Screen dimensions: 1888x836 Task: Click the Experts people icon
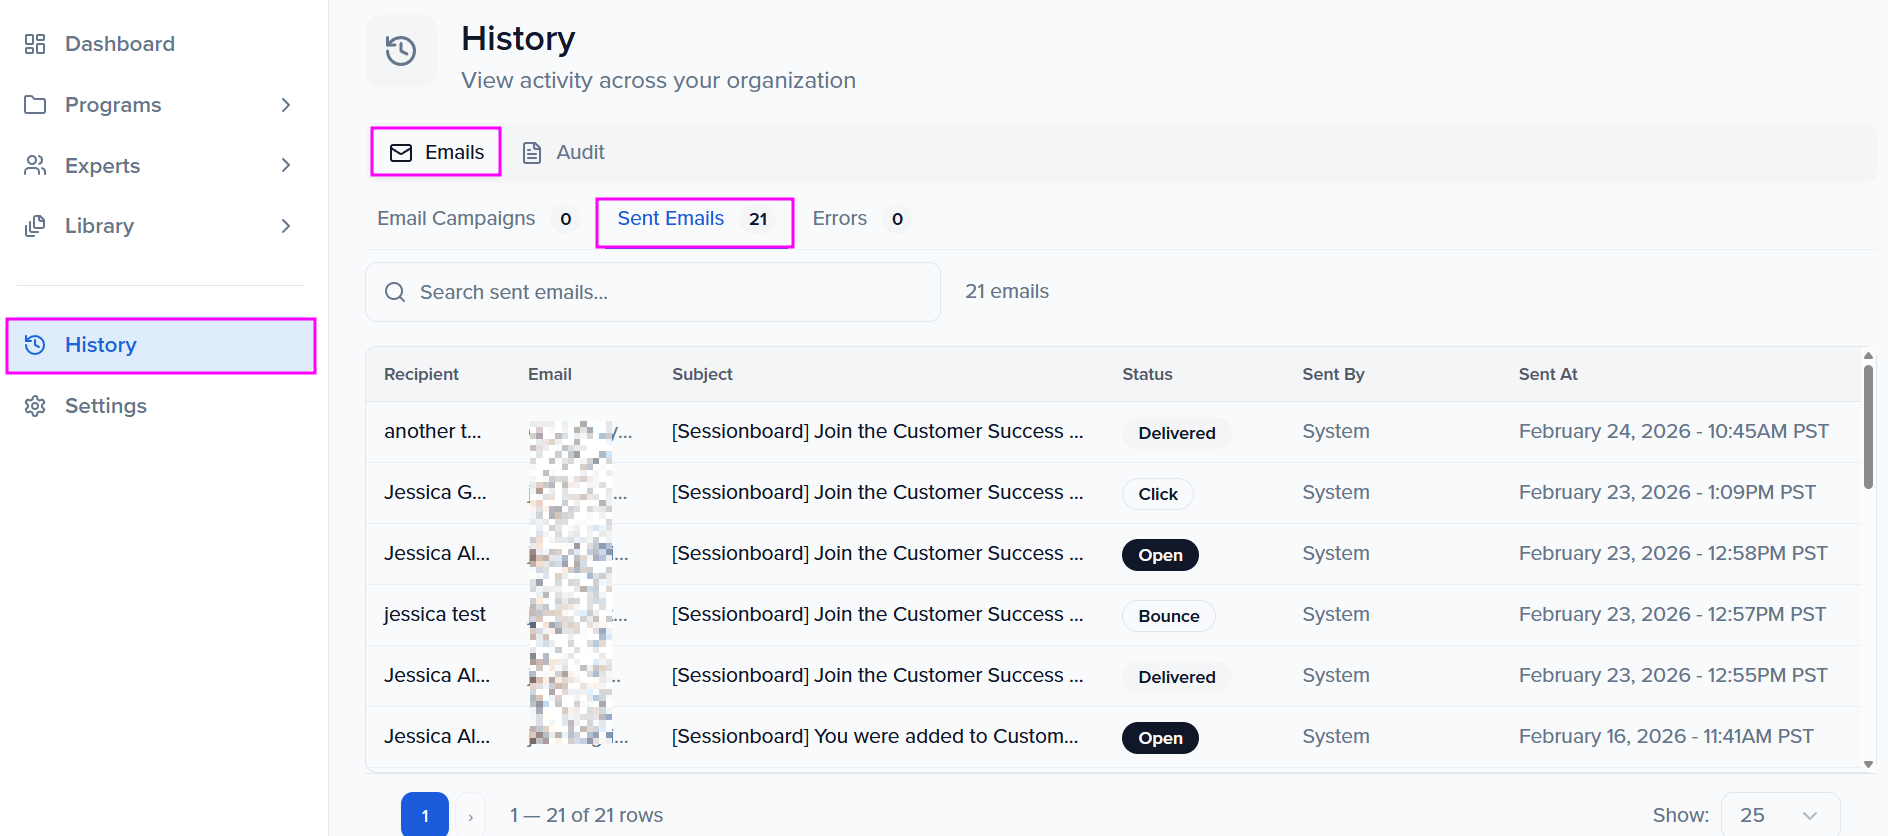[x=35, y=166]
